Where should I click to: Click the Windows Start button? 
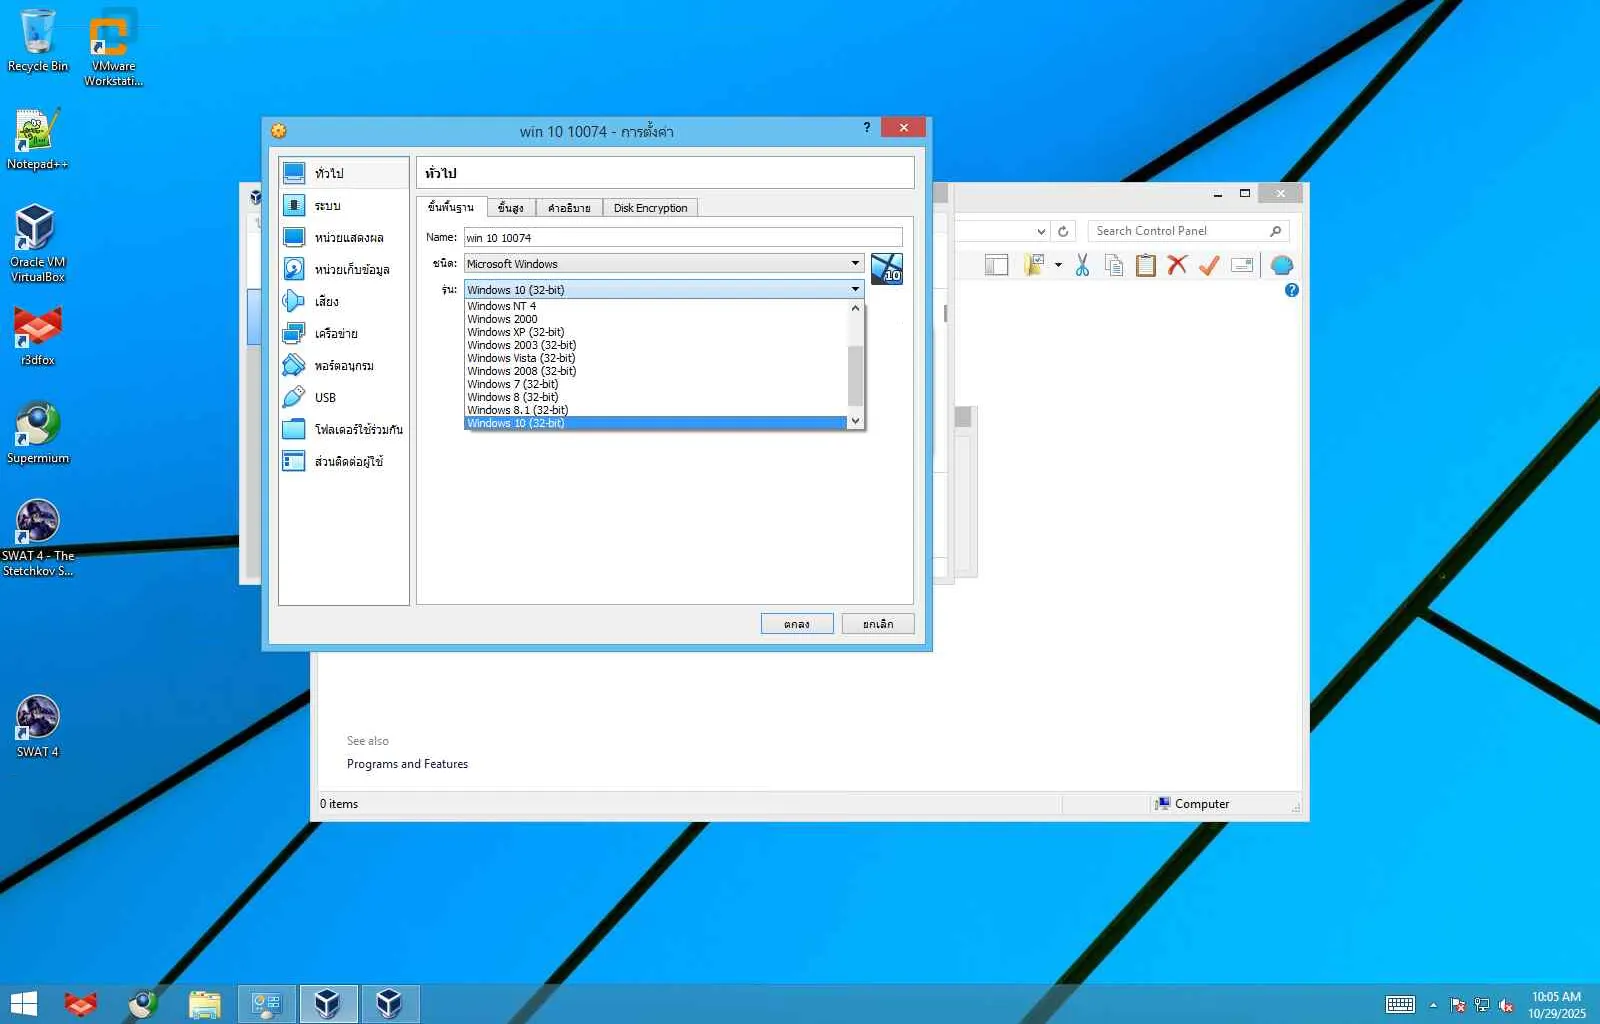point(23,1003)
